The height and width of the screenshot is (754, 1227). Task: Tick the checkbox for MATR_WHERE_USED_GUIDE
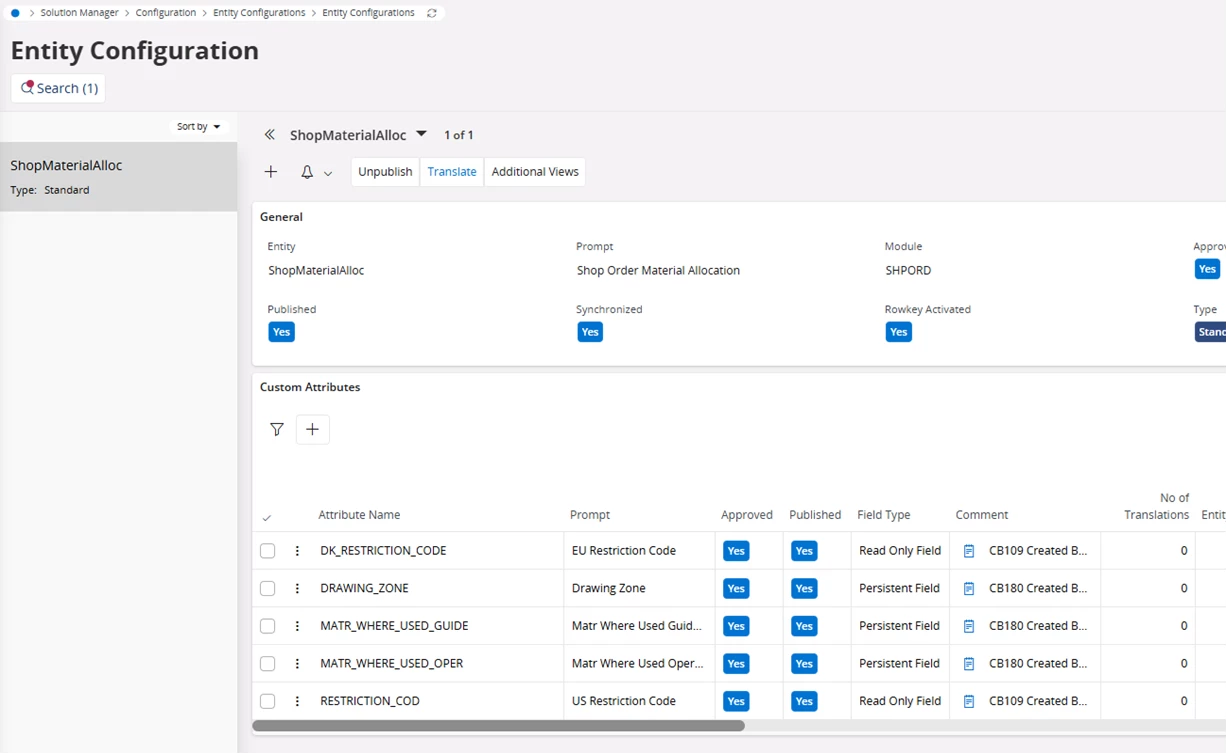tap(267, 626)
